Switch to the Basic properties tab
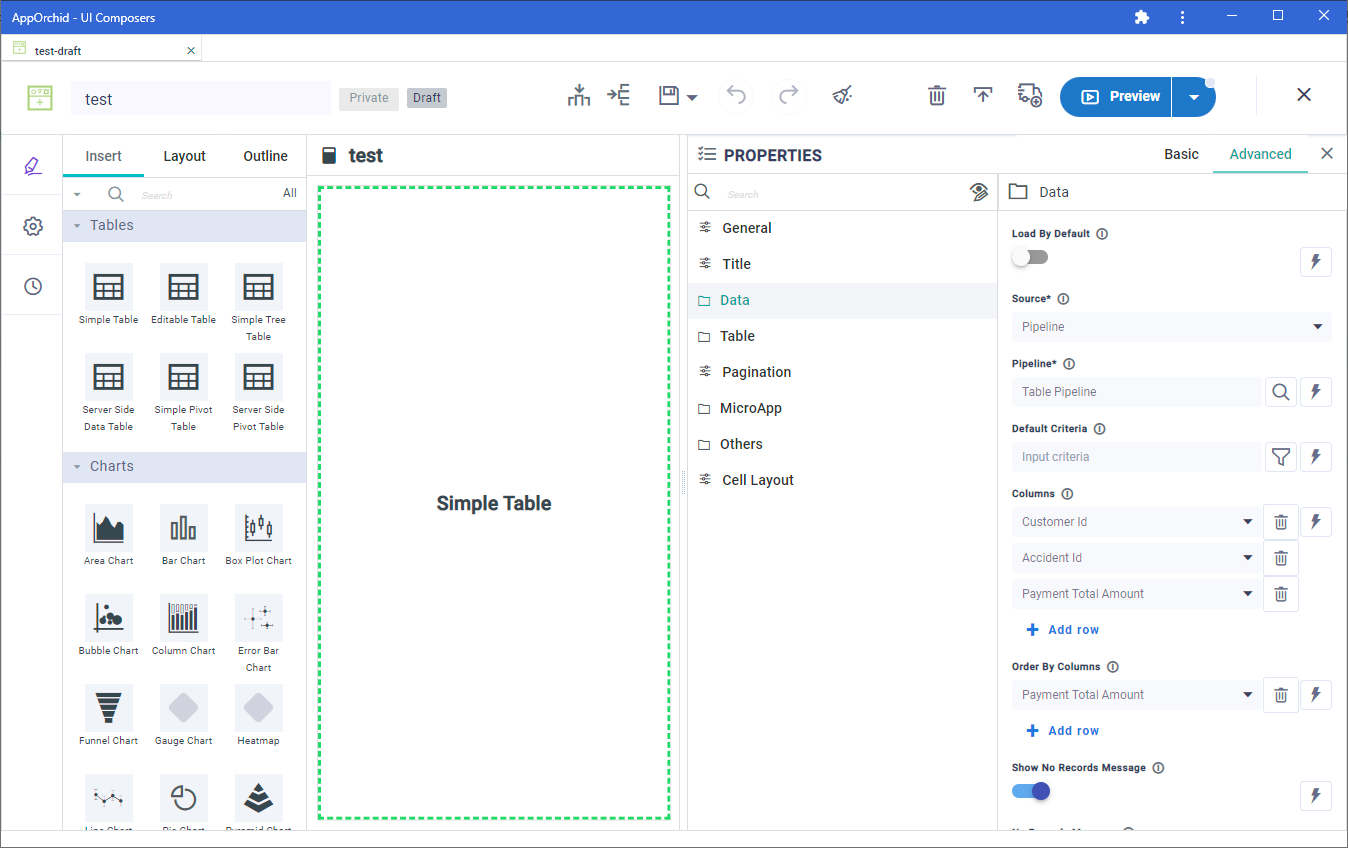1348x848 pixels. click(x=1181, y=154)
